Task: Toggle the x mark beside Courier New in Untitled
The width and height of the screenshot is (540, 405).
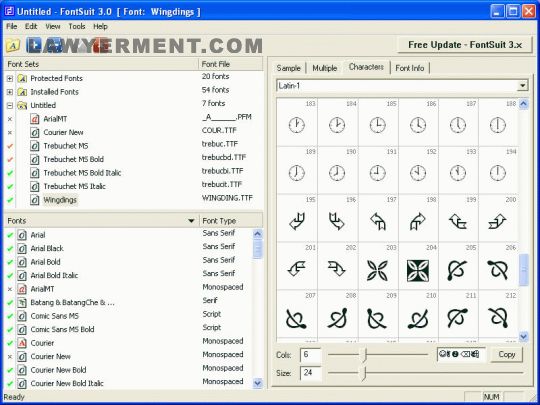Action: (10, 133)
